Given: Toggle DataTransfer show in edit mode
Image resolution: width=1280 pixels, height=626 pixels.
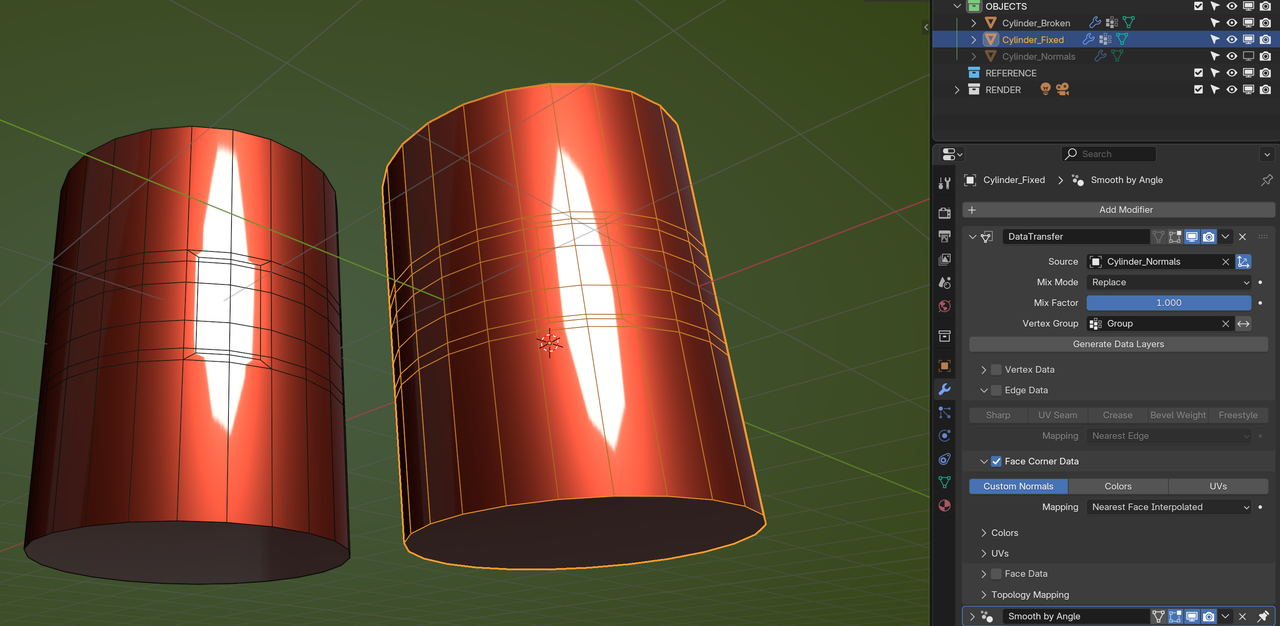Looking at the screenshot, I should tap(1175, 237).
